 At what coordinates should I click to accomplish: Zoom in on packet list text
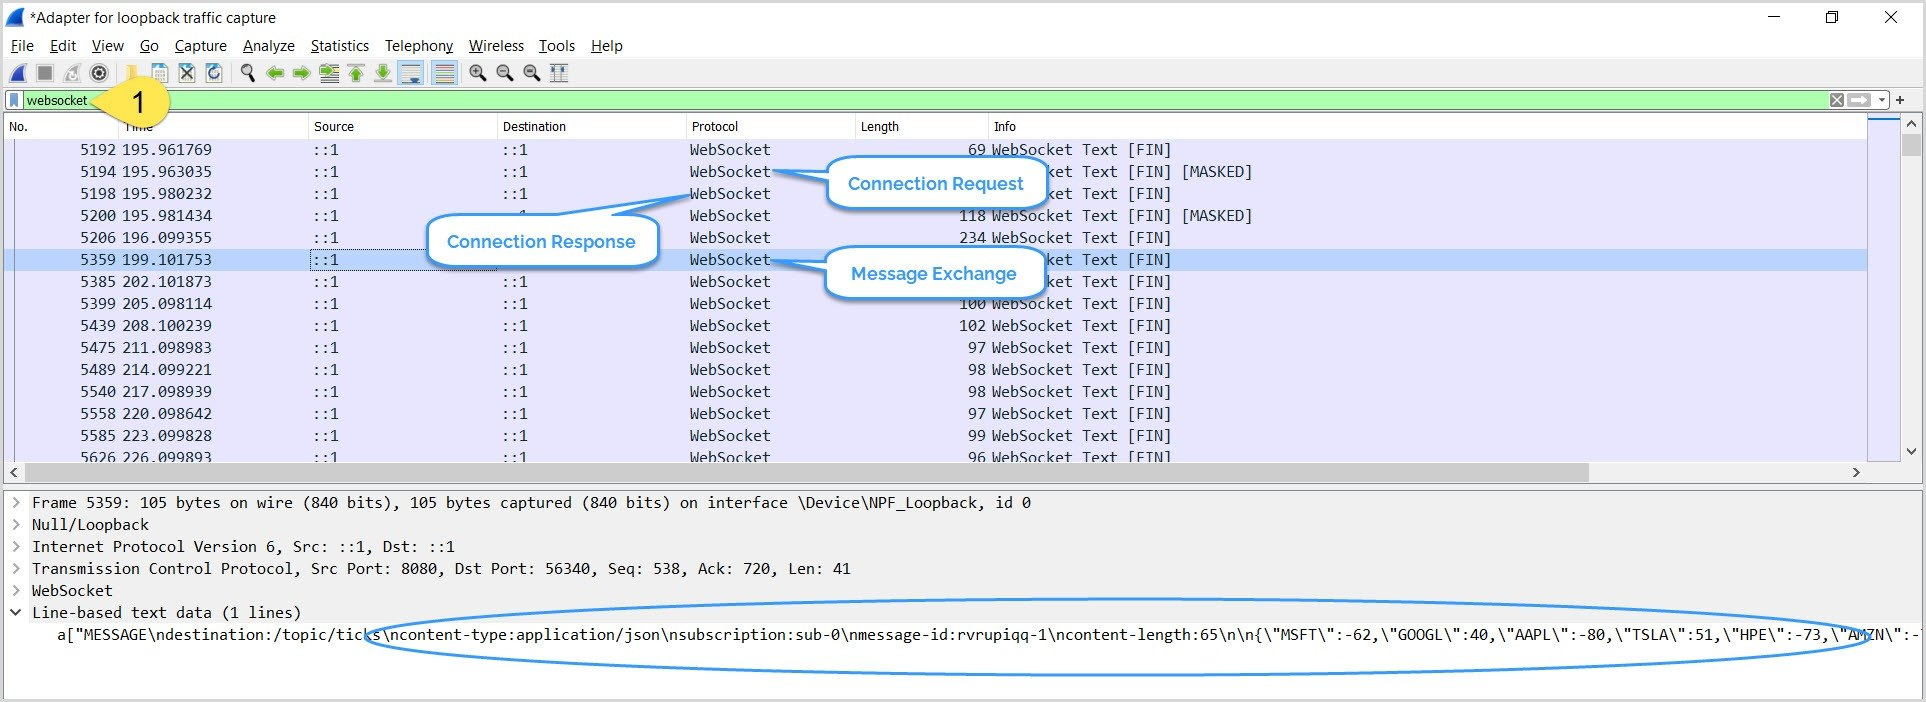[478, 73]
